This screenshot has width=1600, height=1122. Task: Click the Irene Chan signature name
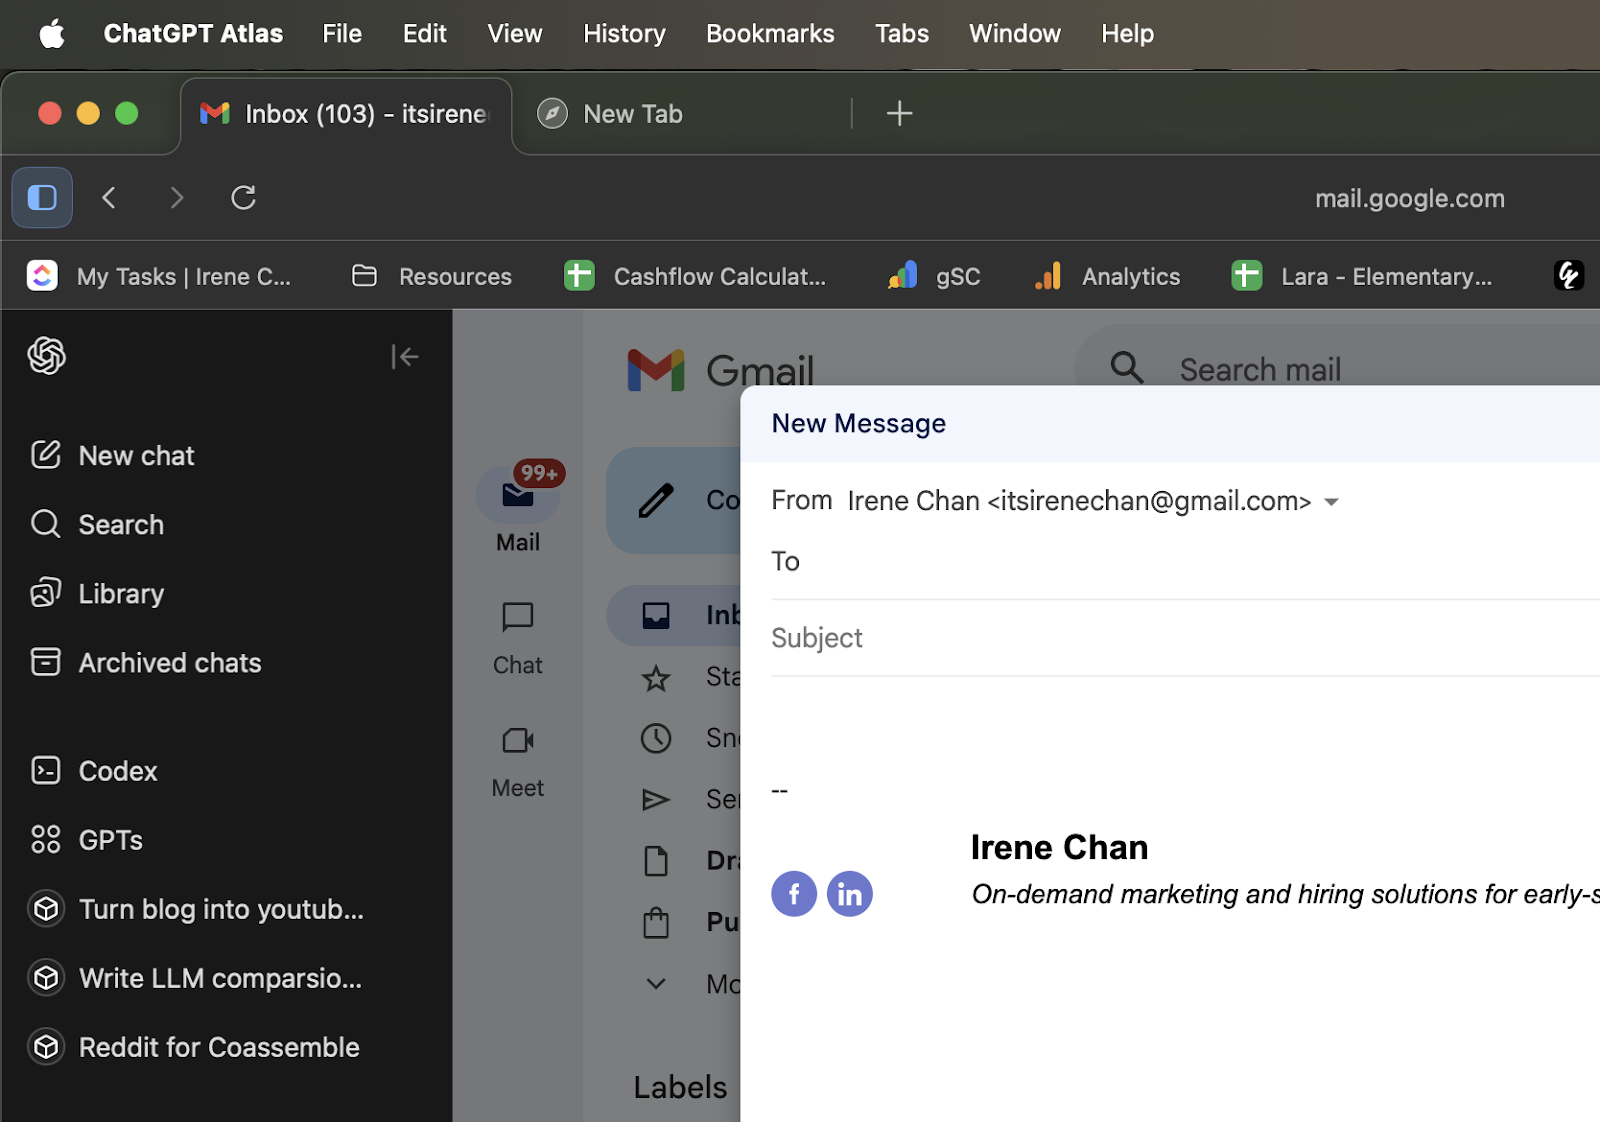coord(1059,847)
